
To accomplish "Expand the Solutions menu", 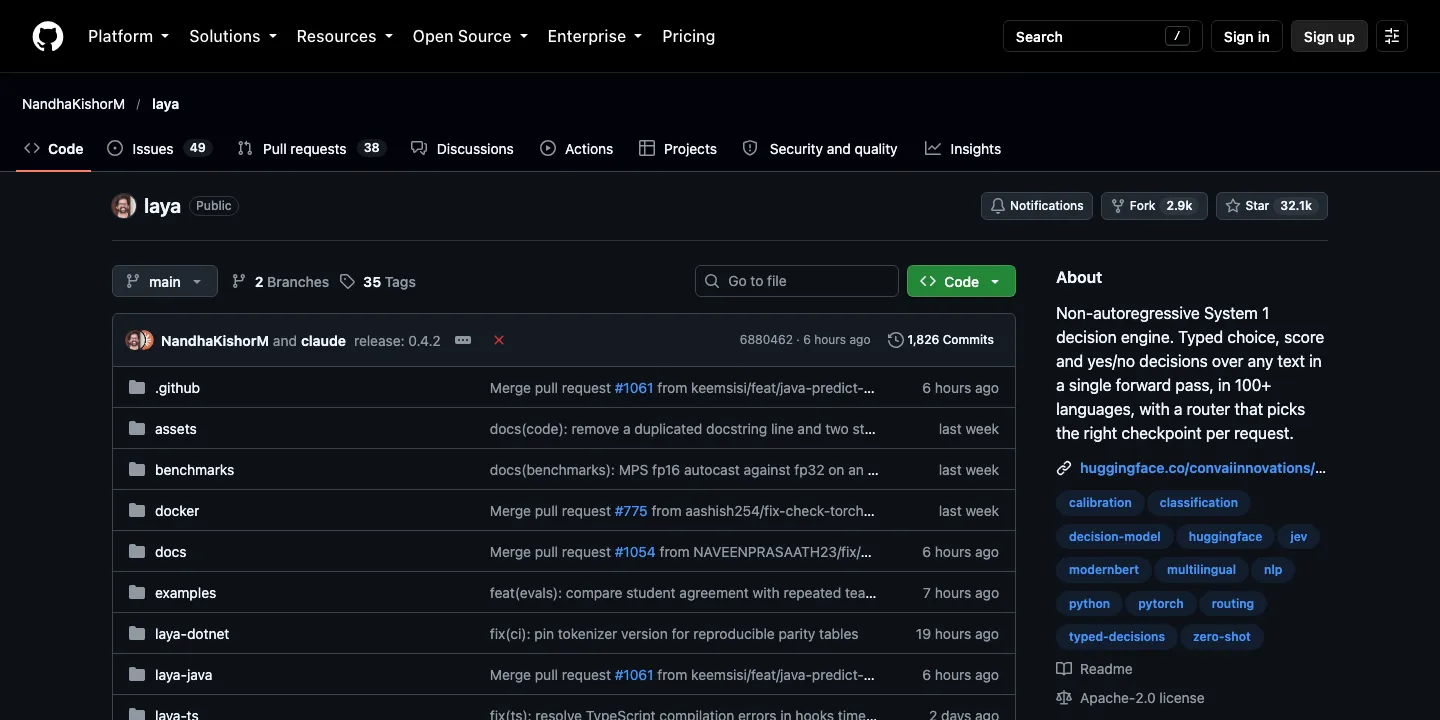I will (x=232, y=36).
